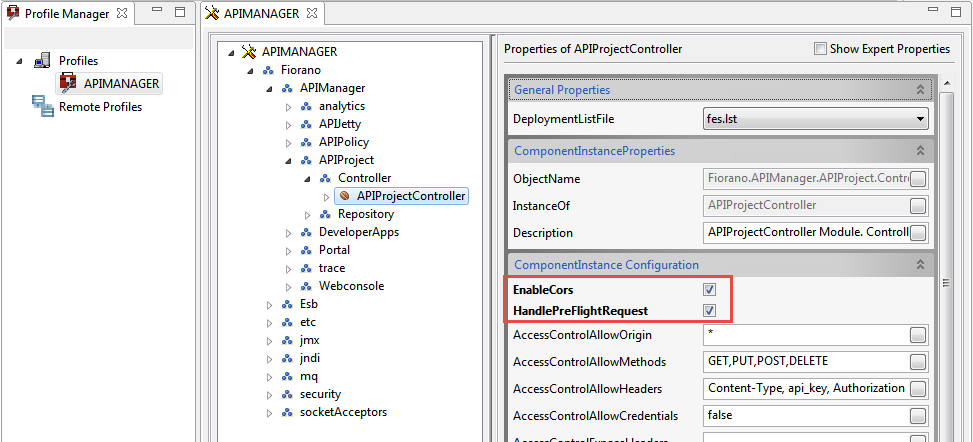Click the socketAcceptors node icon
The image size is (973, 442).
pos(287,412)
